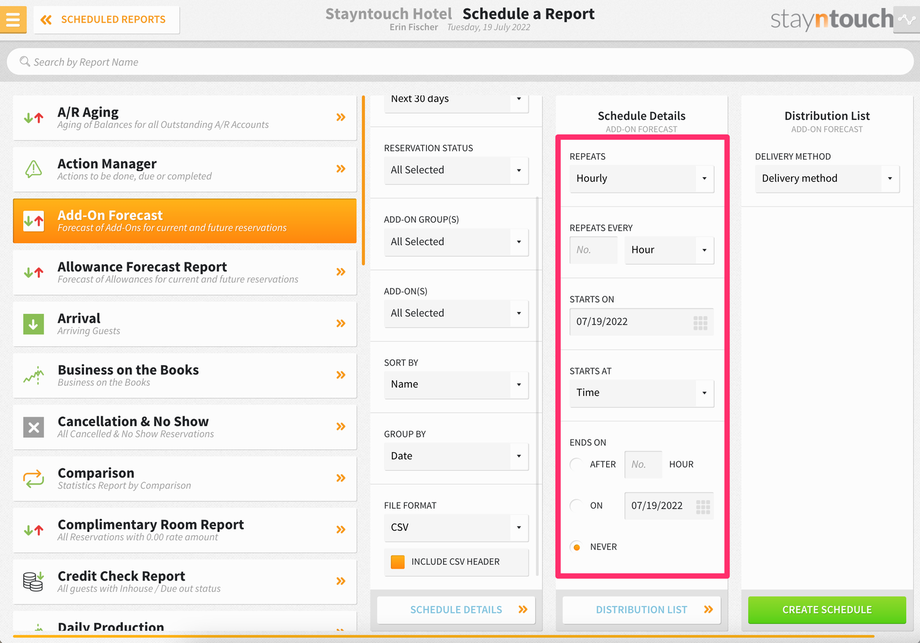920x643 pixels.
Task: Open the Sort By Name dropdown
Action: click(x=456, y=385)
